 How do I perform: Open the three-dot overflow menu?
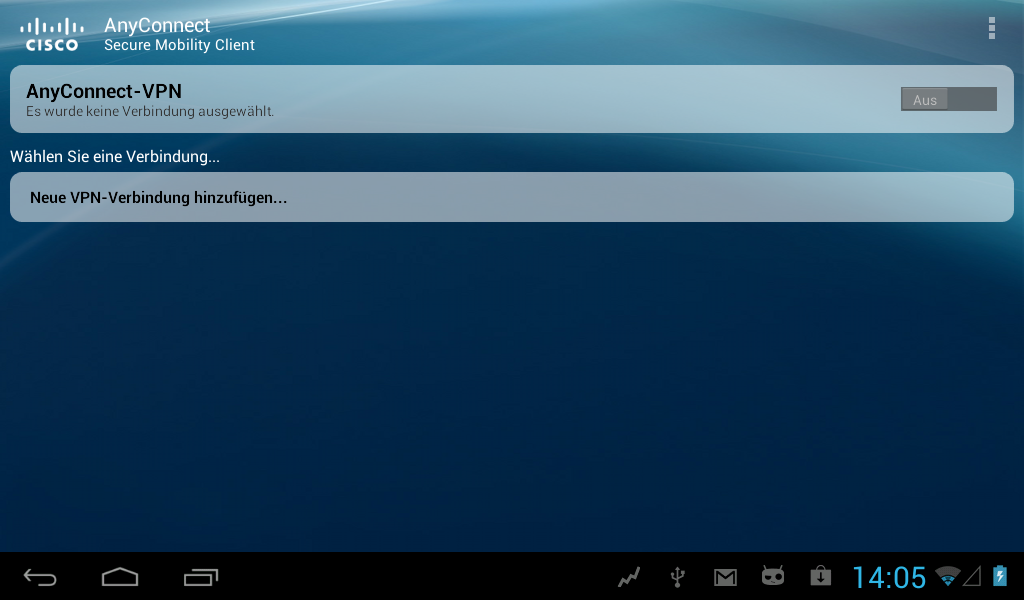[x=991, y=28]
